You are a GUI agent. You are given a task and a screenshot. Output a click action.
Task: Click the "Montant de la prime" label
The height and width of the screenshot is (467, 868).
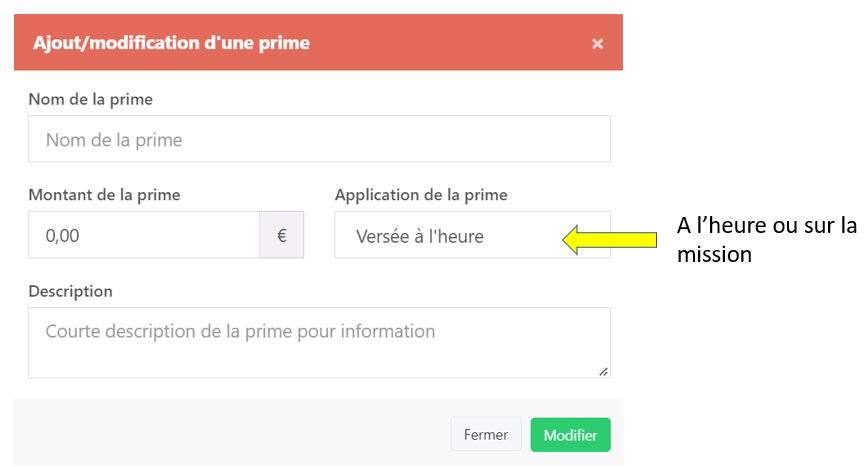point(104,195)
